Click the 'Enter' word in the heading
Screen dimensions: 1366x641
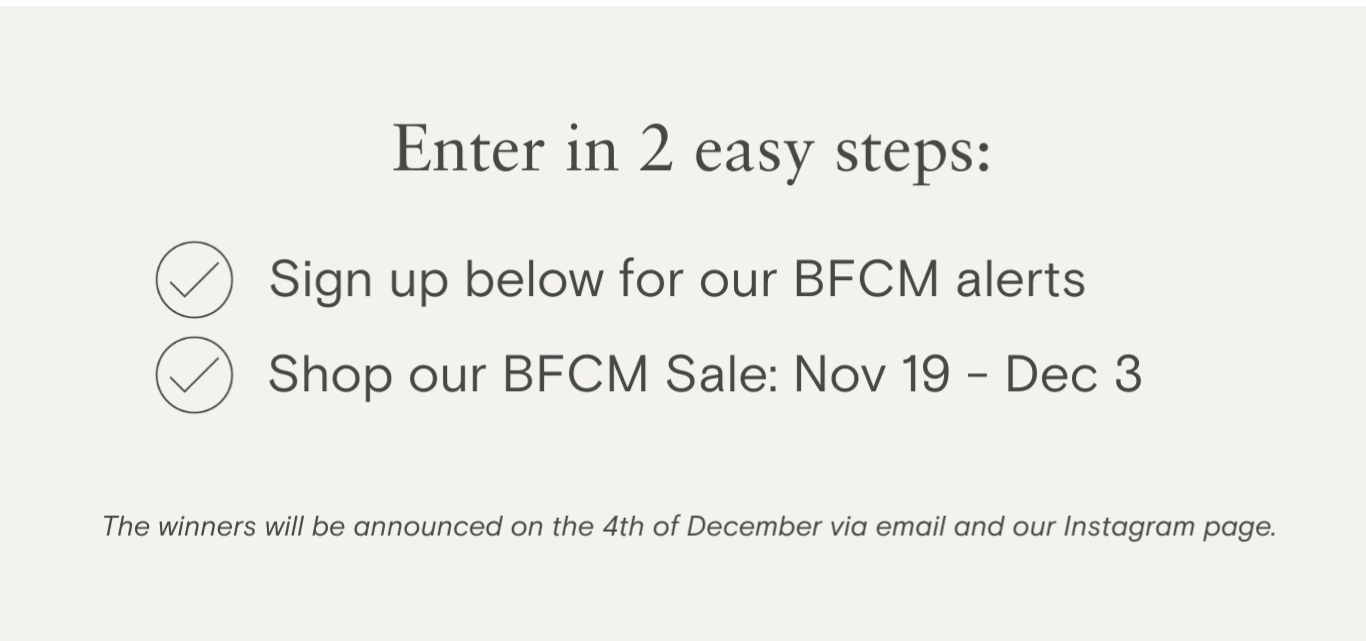(x=468, y=149)
